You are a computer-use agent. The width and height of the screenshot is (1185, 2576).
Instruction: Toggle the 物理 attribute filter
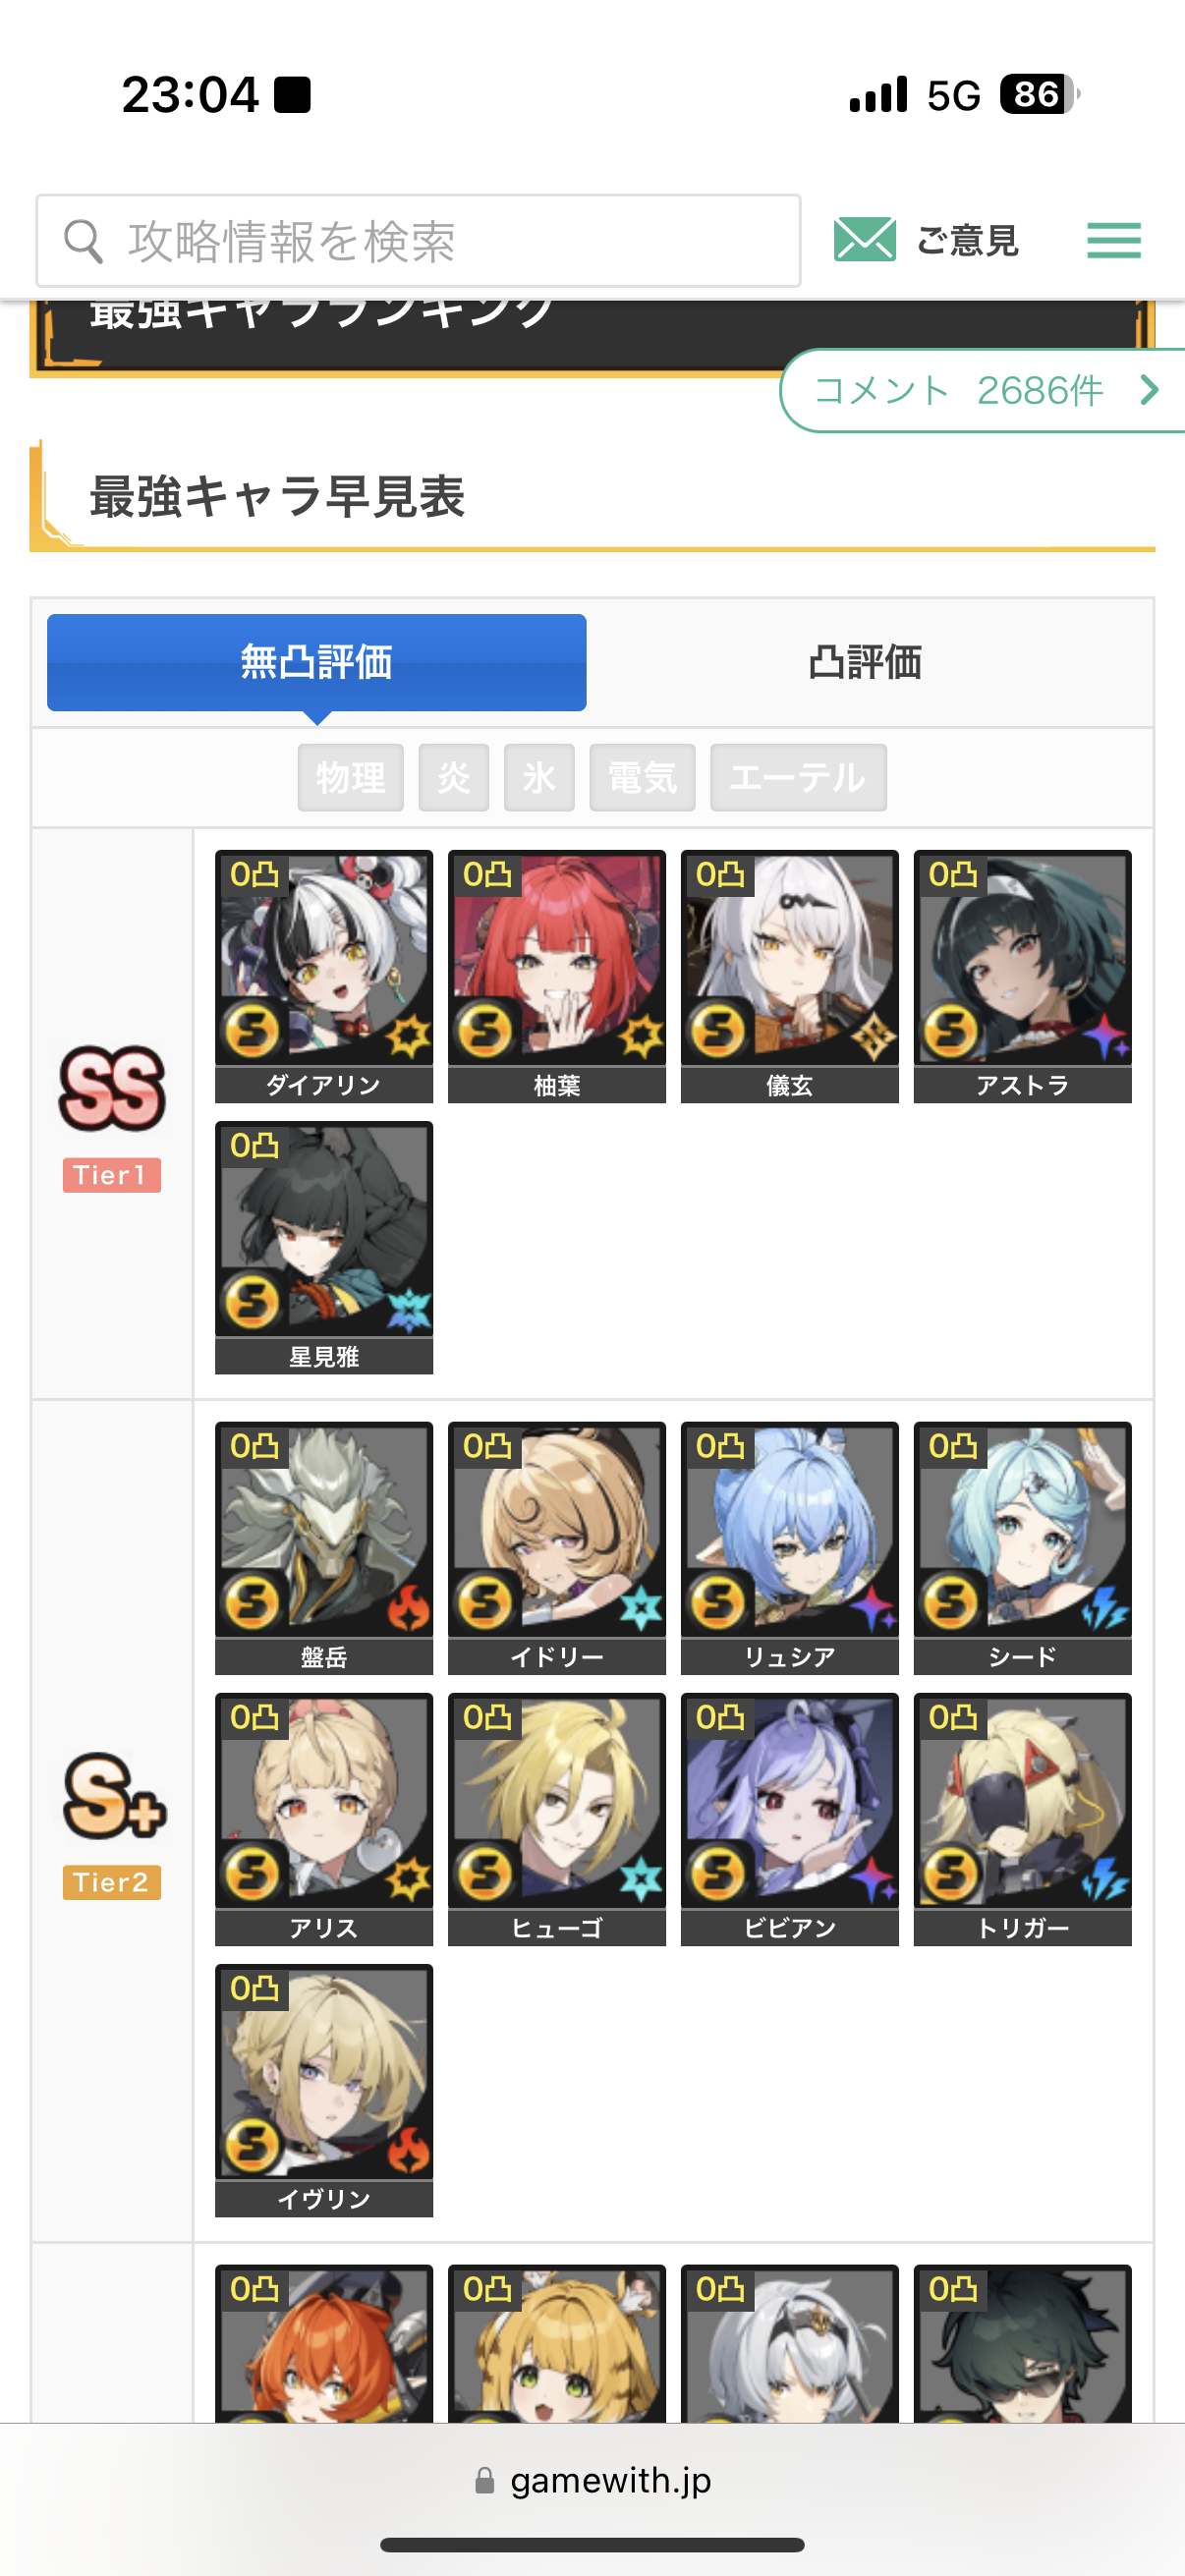click(x=351, y=777)
